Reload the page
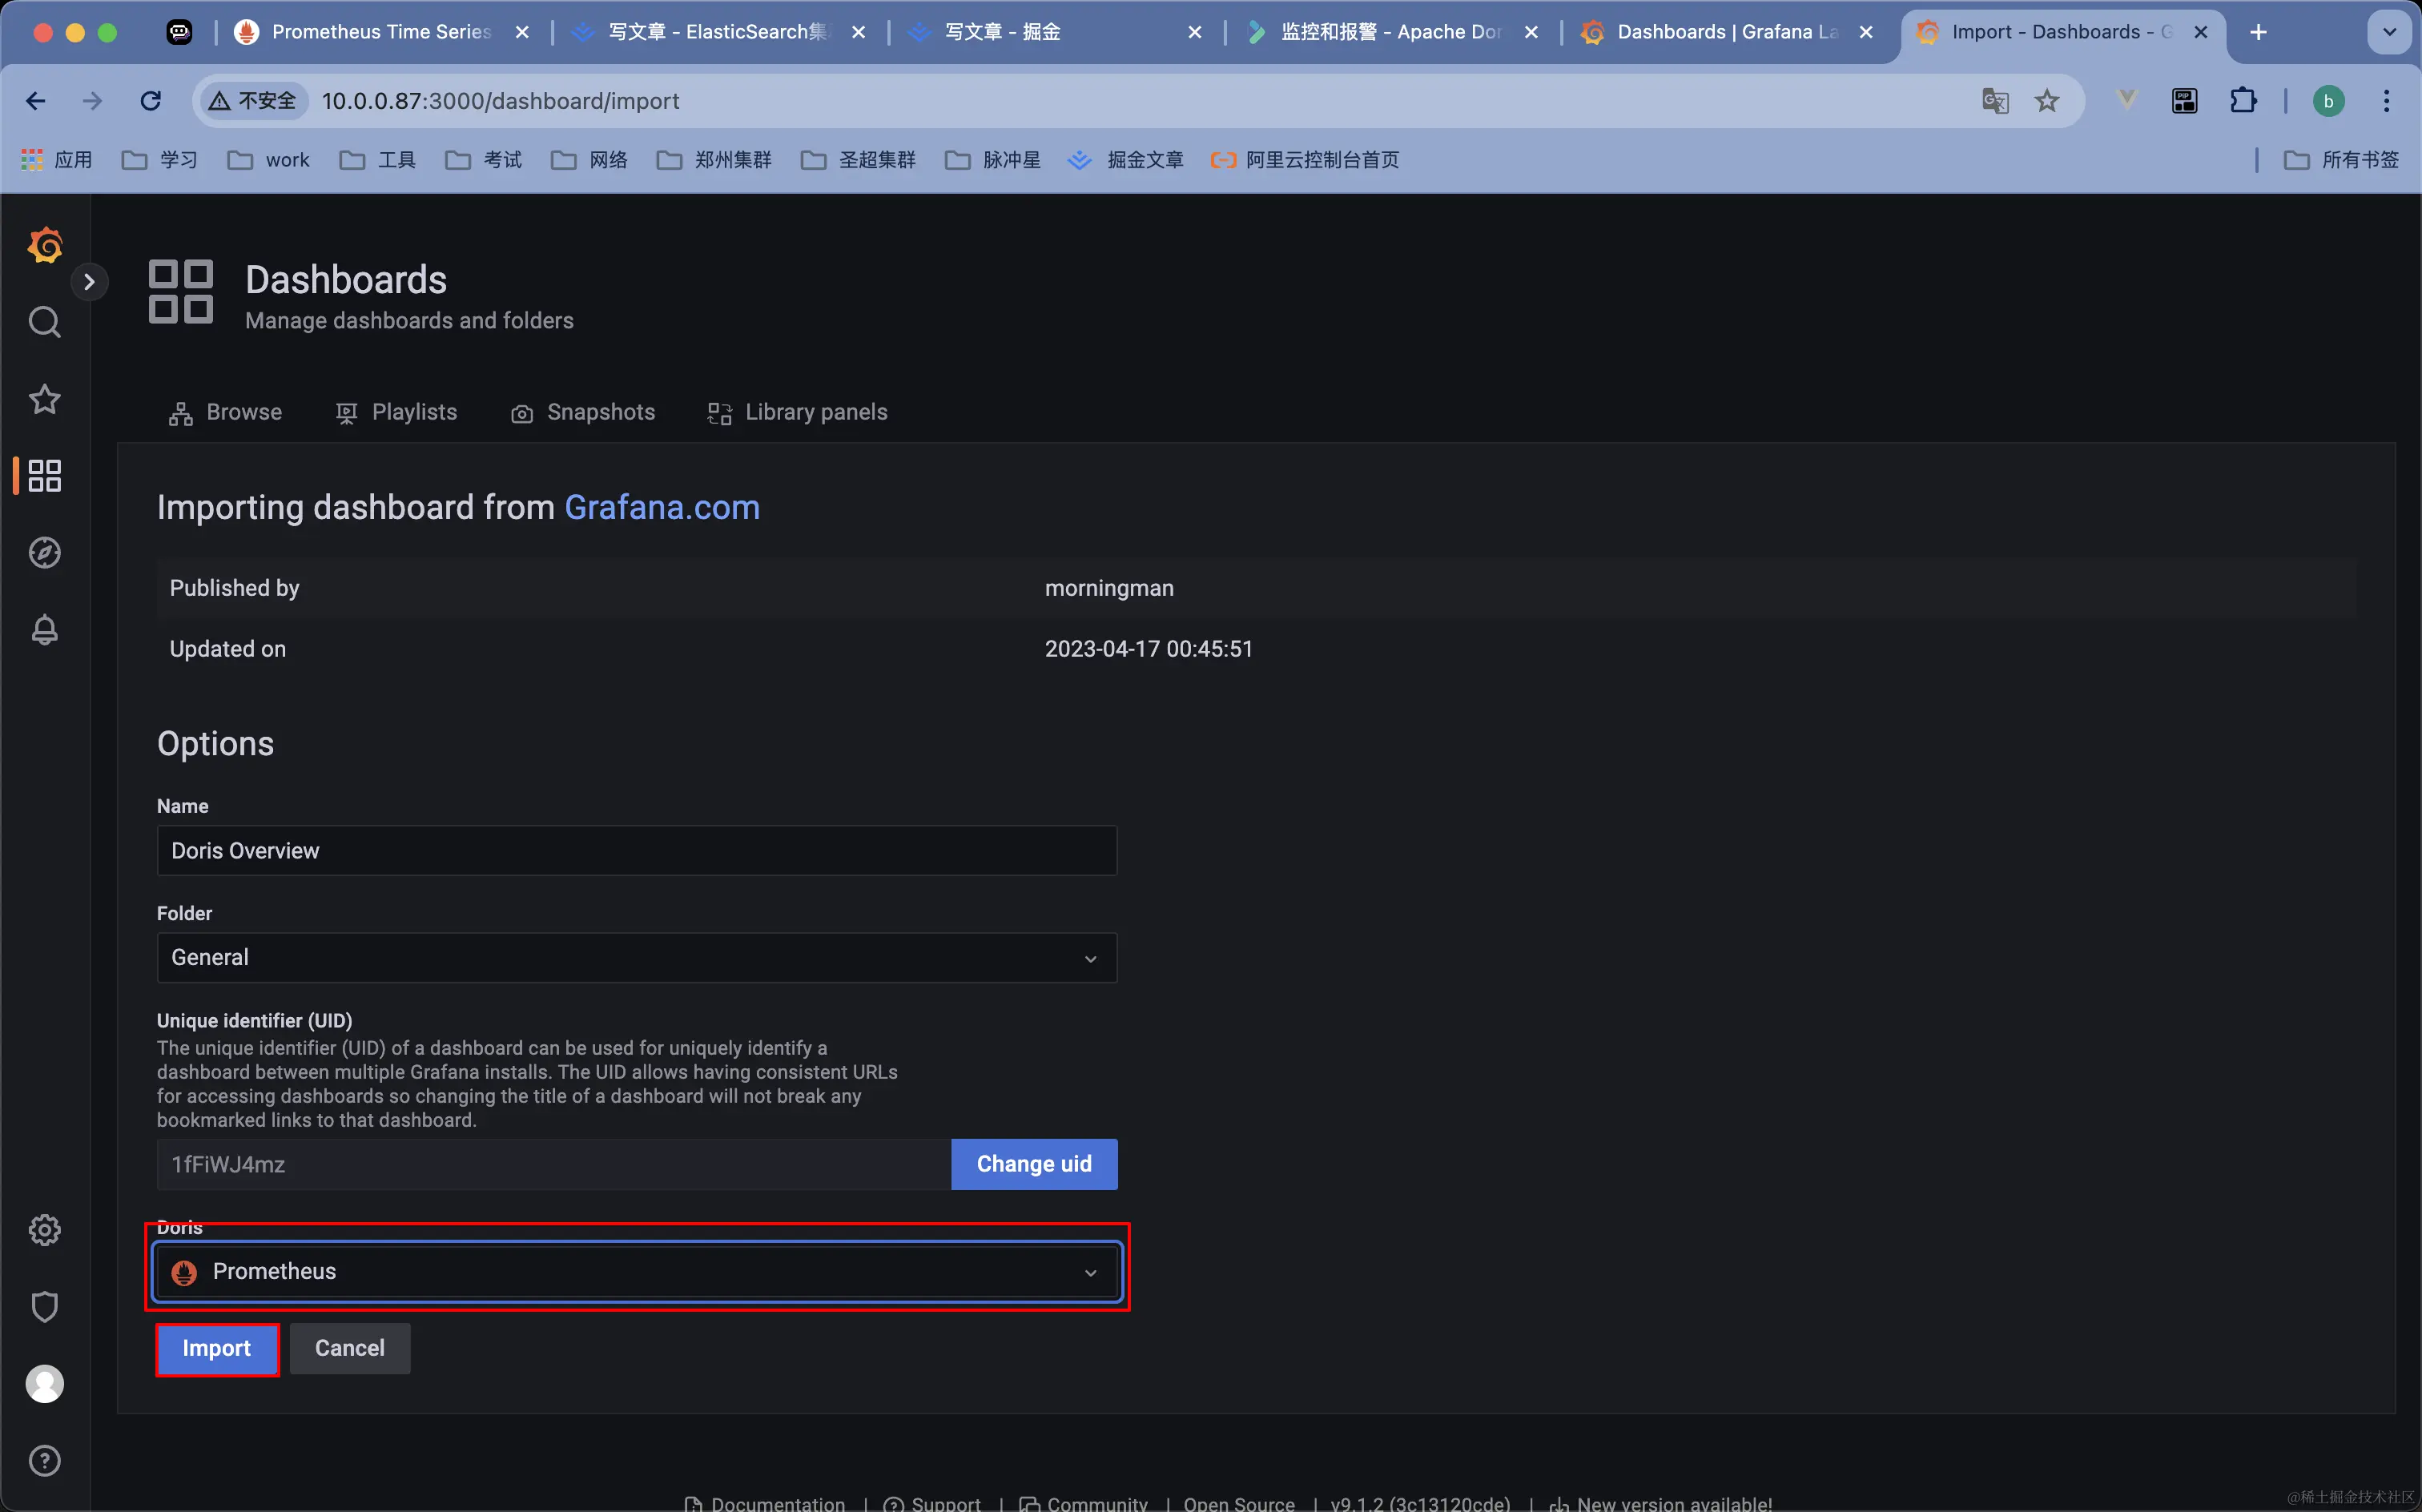 (150, 101)
